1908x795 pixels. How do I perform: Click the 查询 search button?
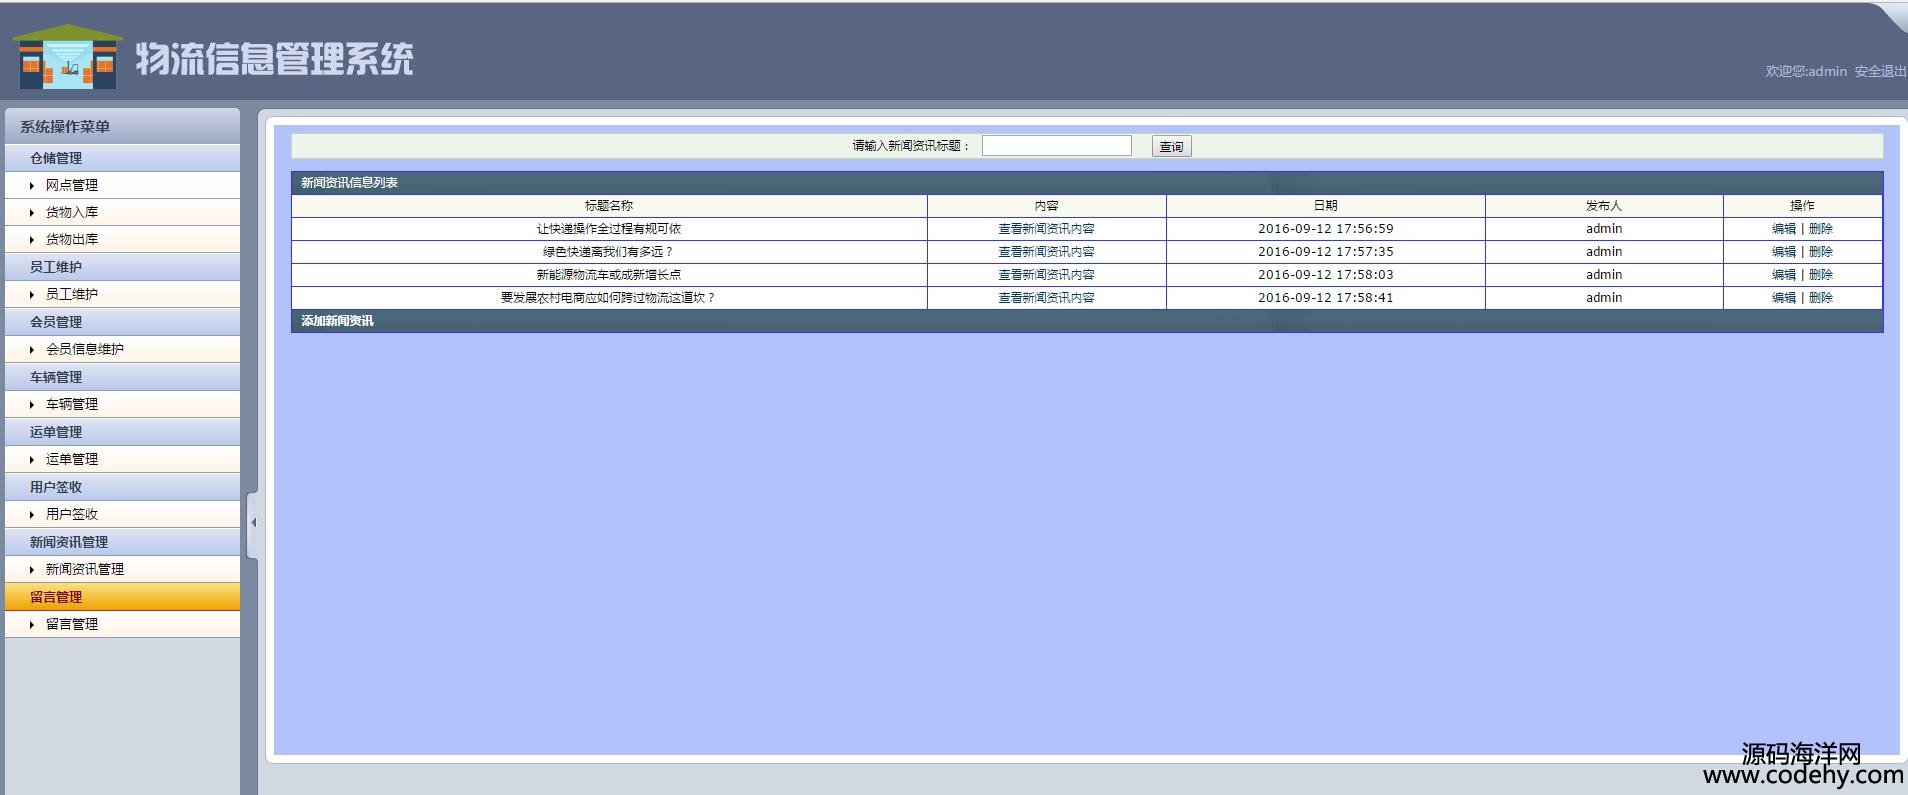tap(1171, 147)
